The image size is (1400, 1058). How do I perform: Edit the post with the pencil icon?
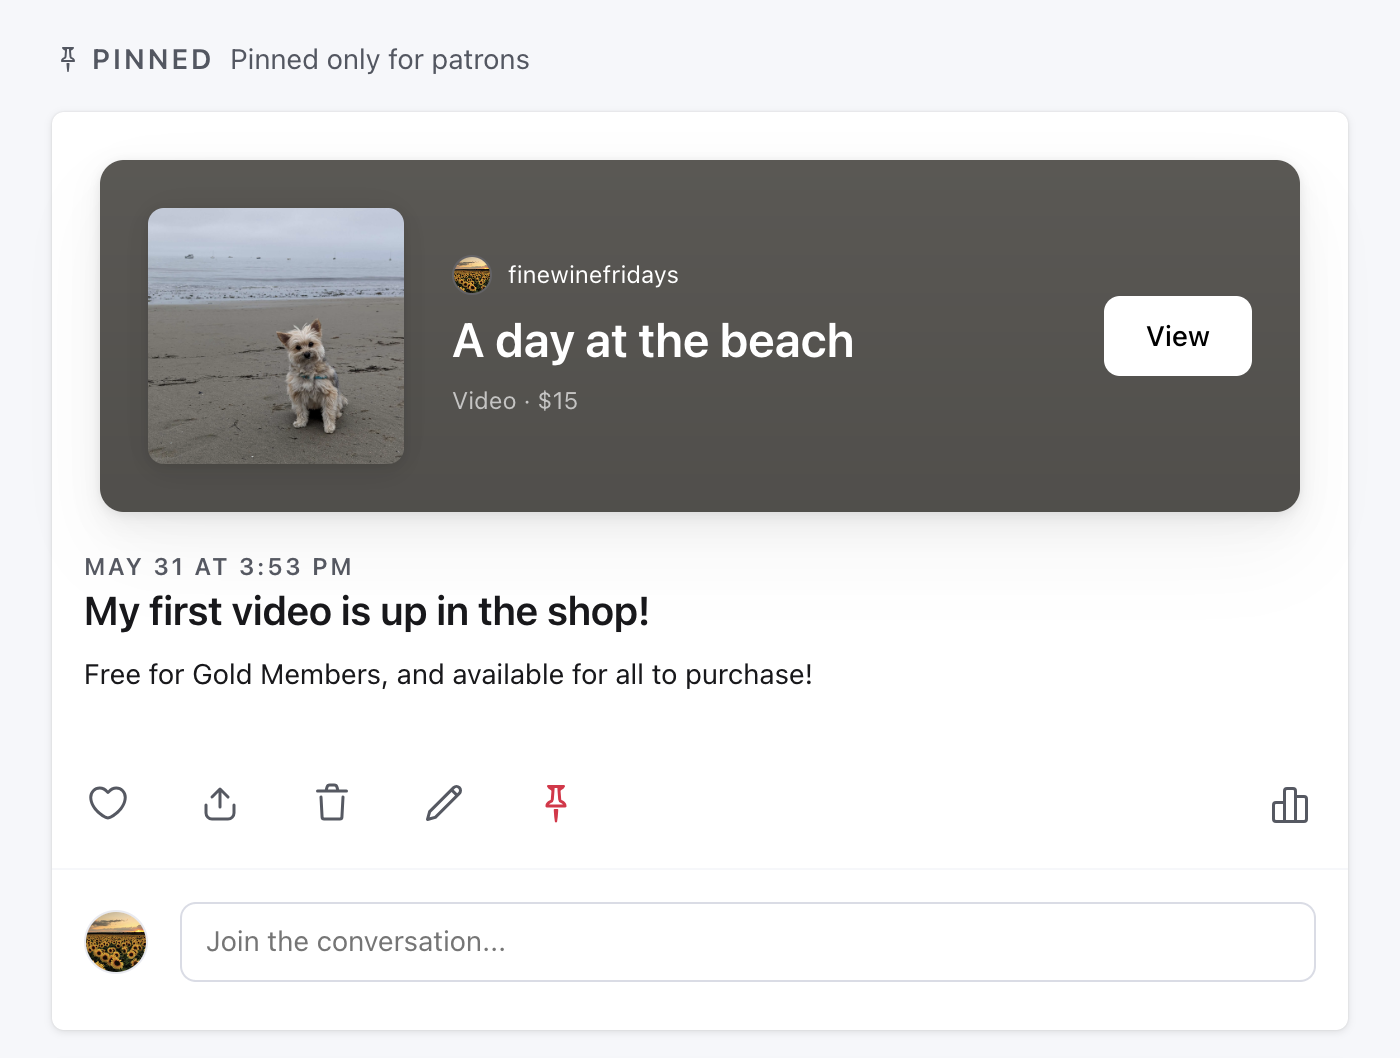tap(444, 803)
